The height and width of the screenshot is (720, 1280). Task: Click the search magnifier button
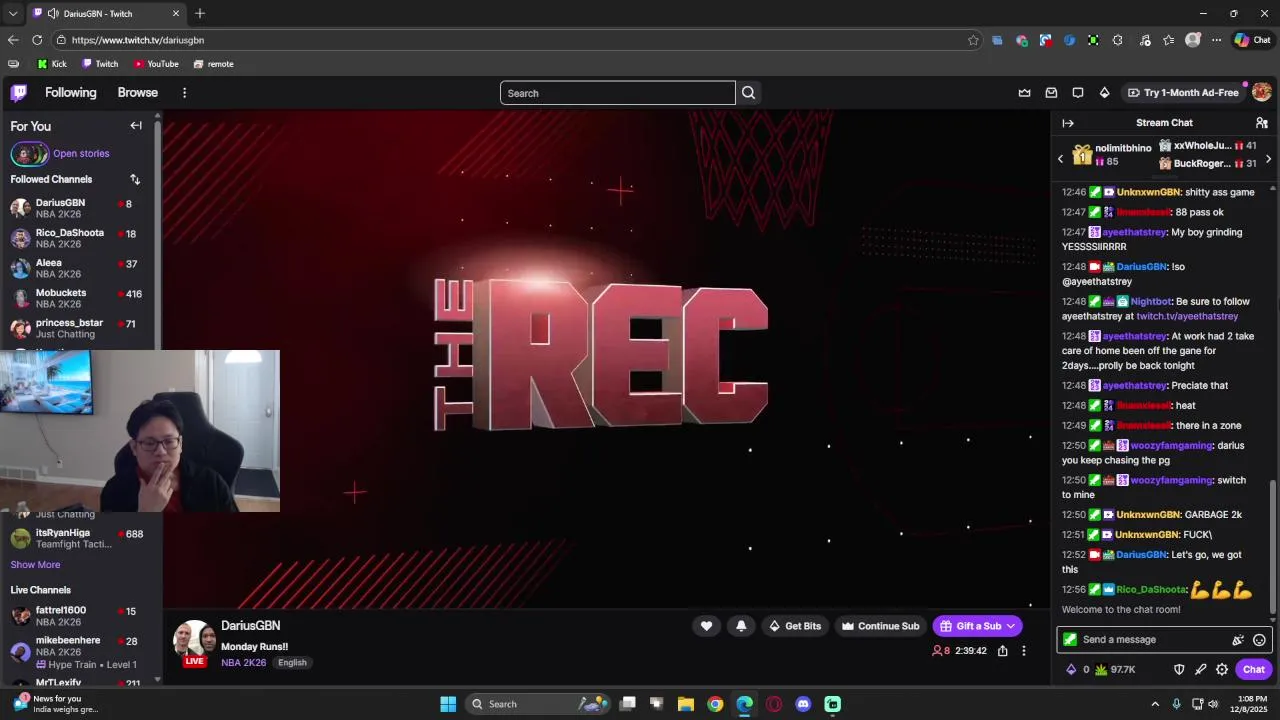point(748,93)
